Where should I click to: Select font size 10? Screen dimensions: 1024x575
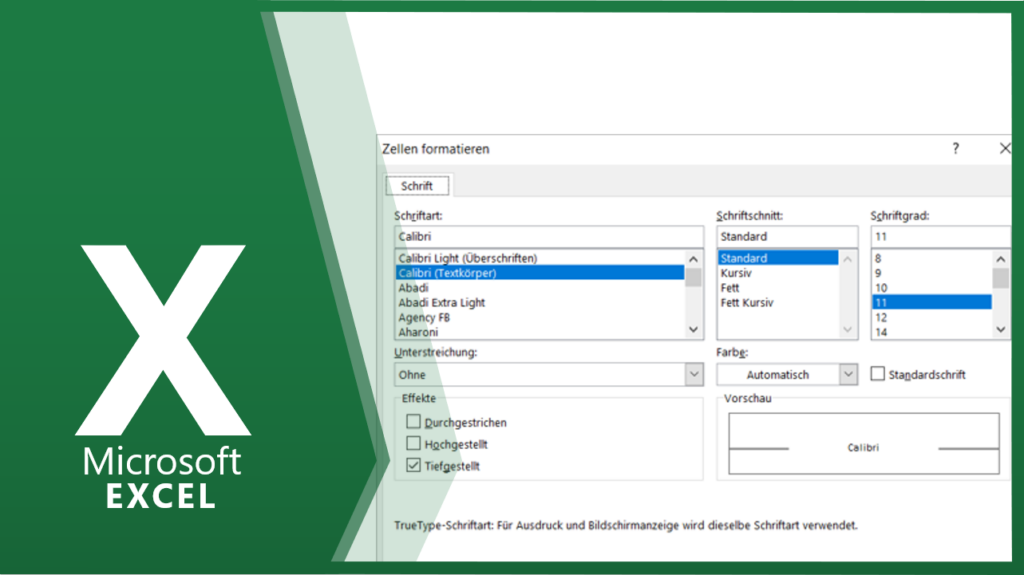932,288
